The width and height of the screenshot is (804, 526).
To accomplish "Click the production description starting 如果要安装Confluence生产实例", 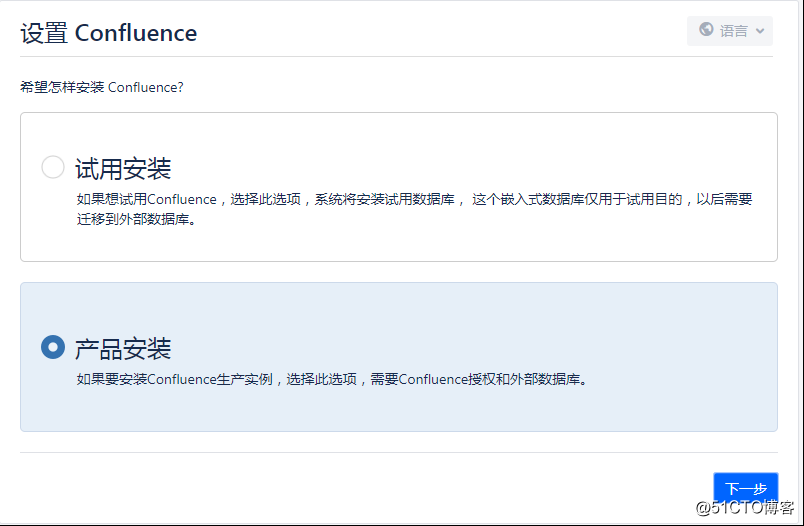I will pyautogui.click(x=332, y=379).
